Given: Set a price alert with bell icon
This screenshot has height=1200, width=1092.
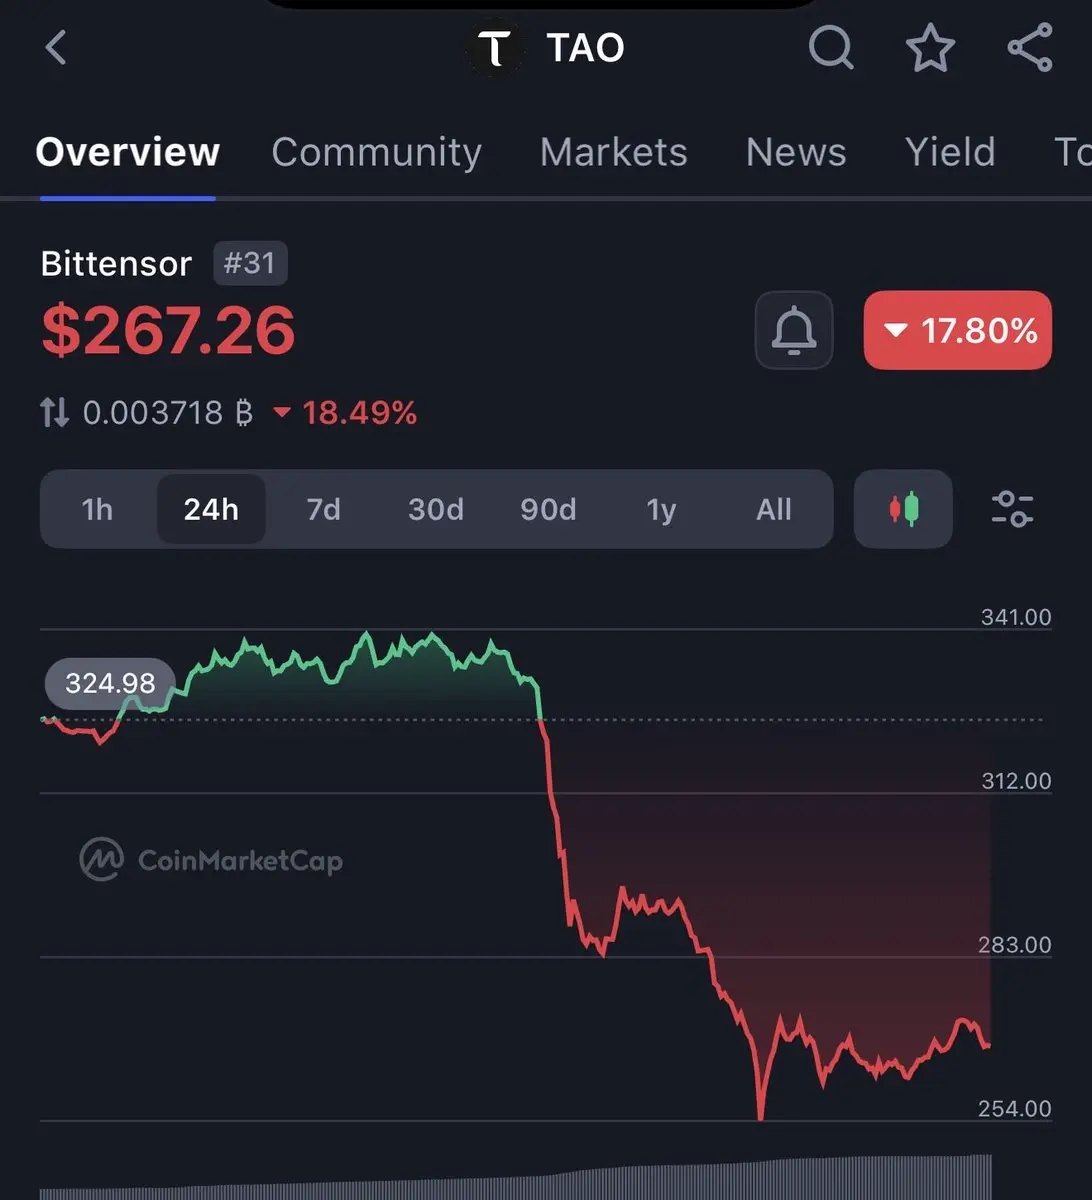Looking at the screenshot, I should click(x=794, y=330).
